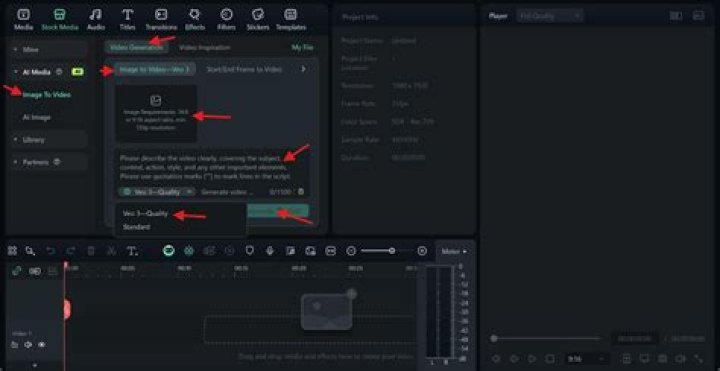Select Start/End Frame to Video tab
The width and height of the screenshot is (720, 371).
244,69
